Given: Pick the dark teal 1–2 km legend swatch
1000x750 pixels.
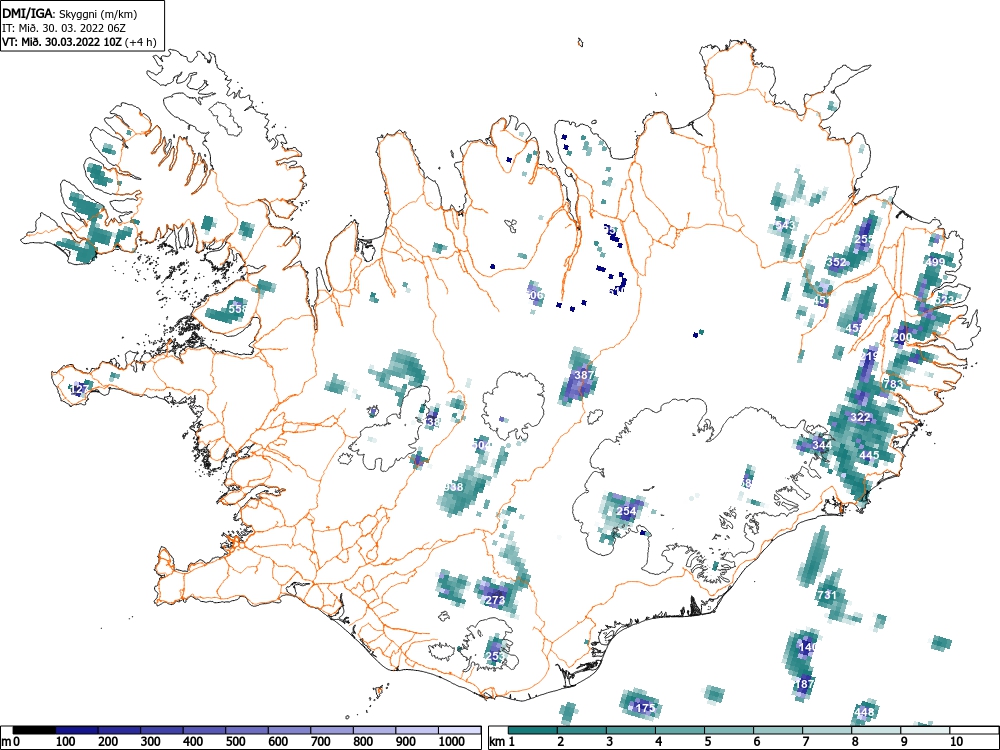Looking at the screenshot, I should [533, 730].
